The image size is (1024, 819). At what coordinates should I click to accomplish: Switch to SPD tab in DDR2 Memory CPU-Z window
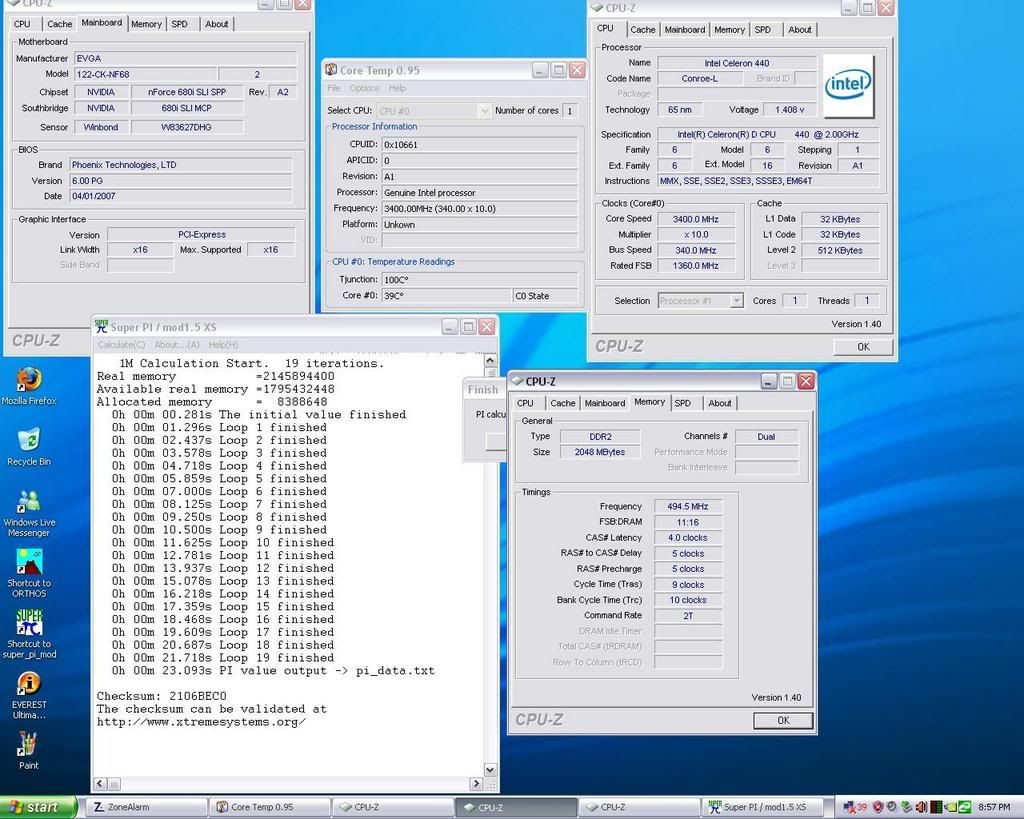682,404
